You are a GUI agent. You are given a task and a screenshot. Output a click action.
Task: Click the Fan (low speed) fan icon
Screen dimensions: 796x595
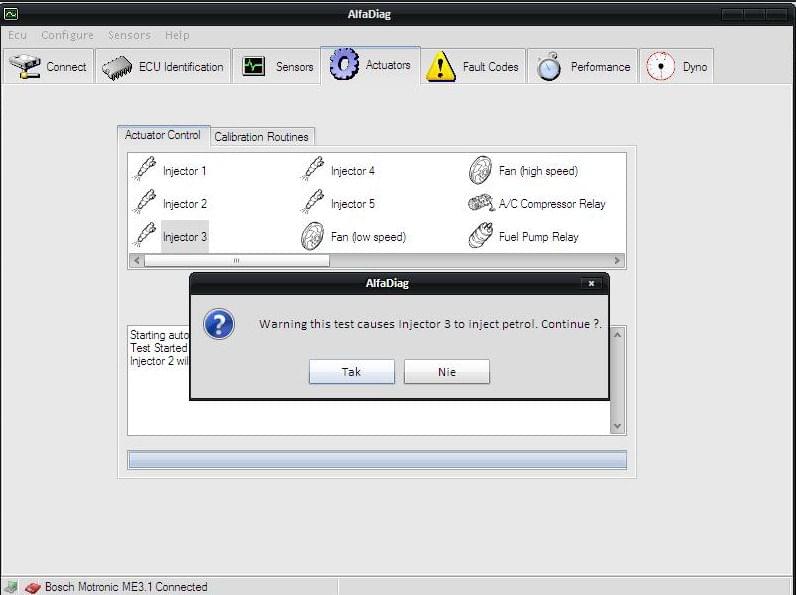click(x=312, y=236)
